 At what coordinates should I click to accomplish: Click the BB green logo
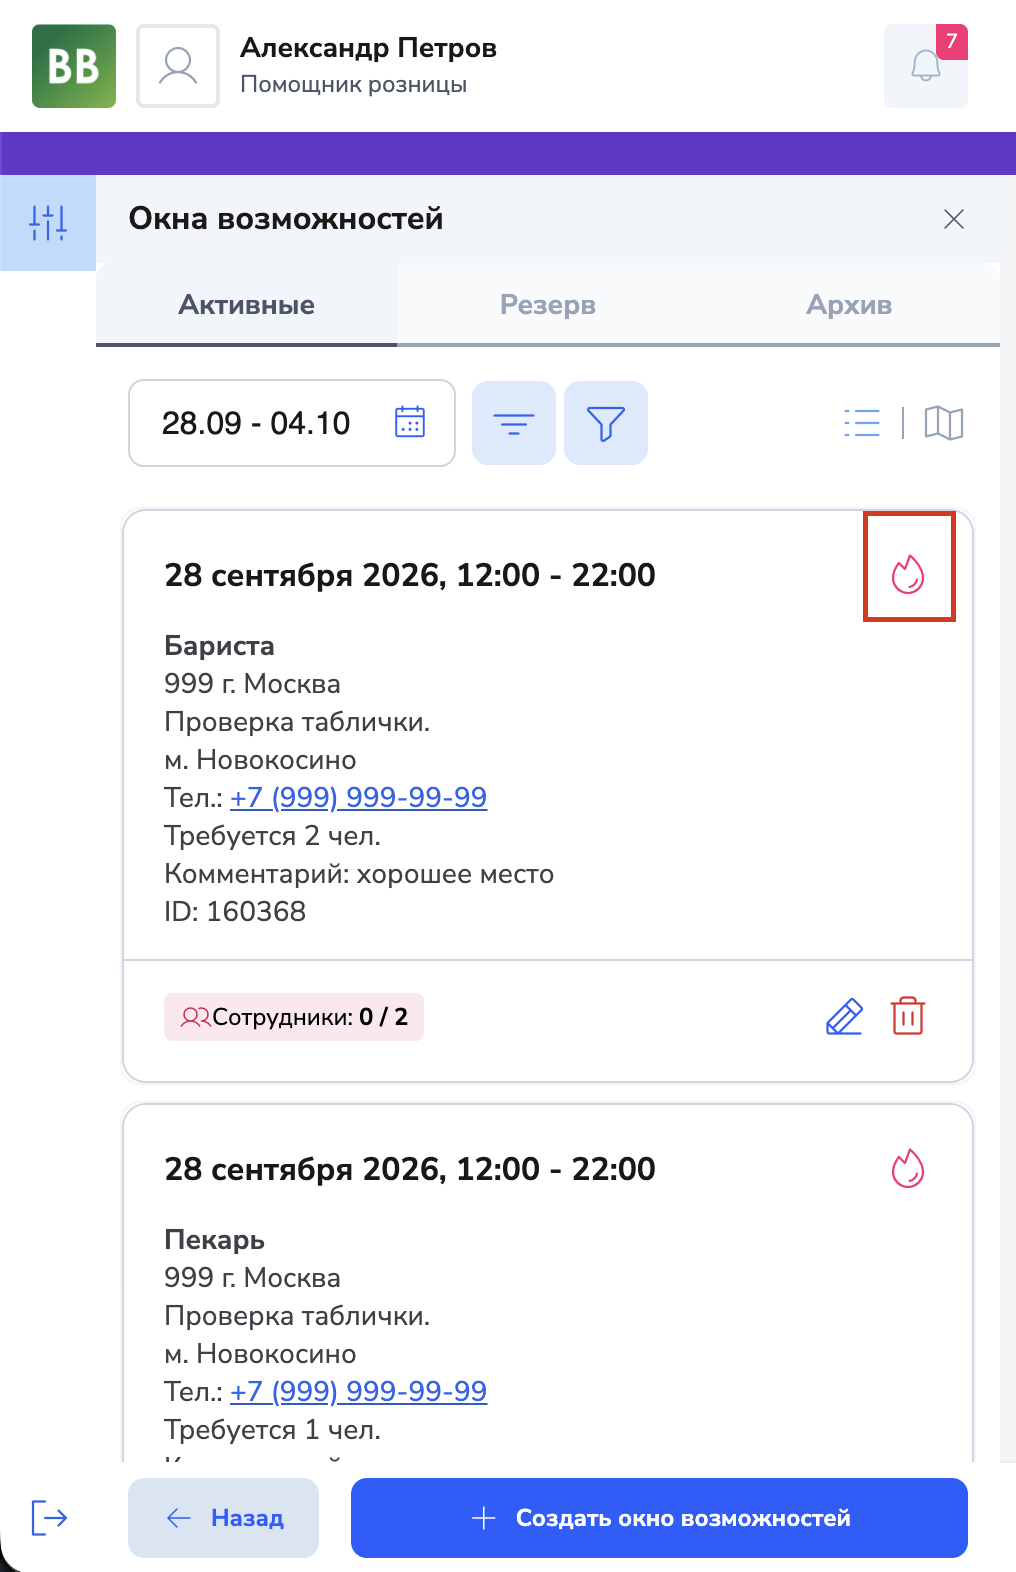point(74,66)
